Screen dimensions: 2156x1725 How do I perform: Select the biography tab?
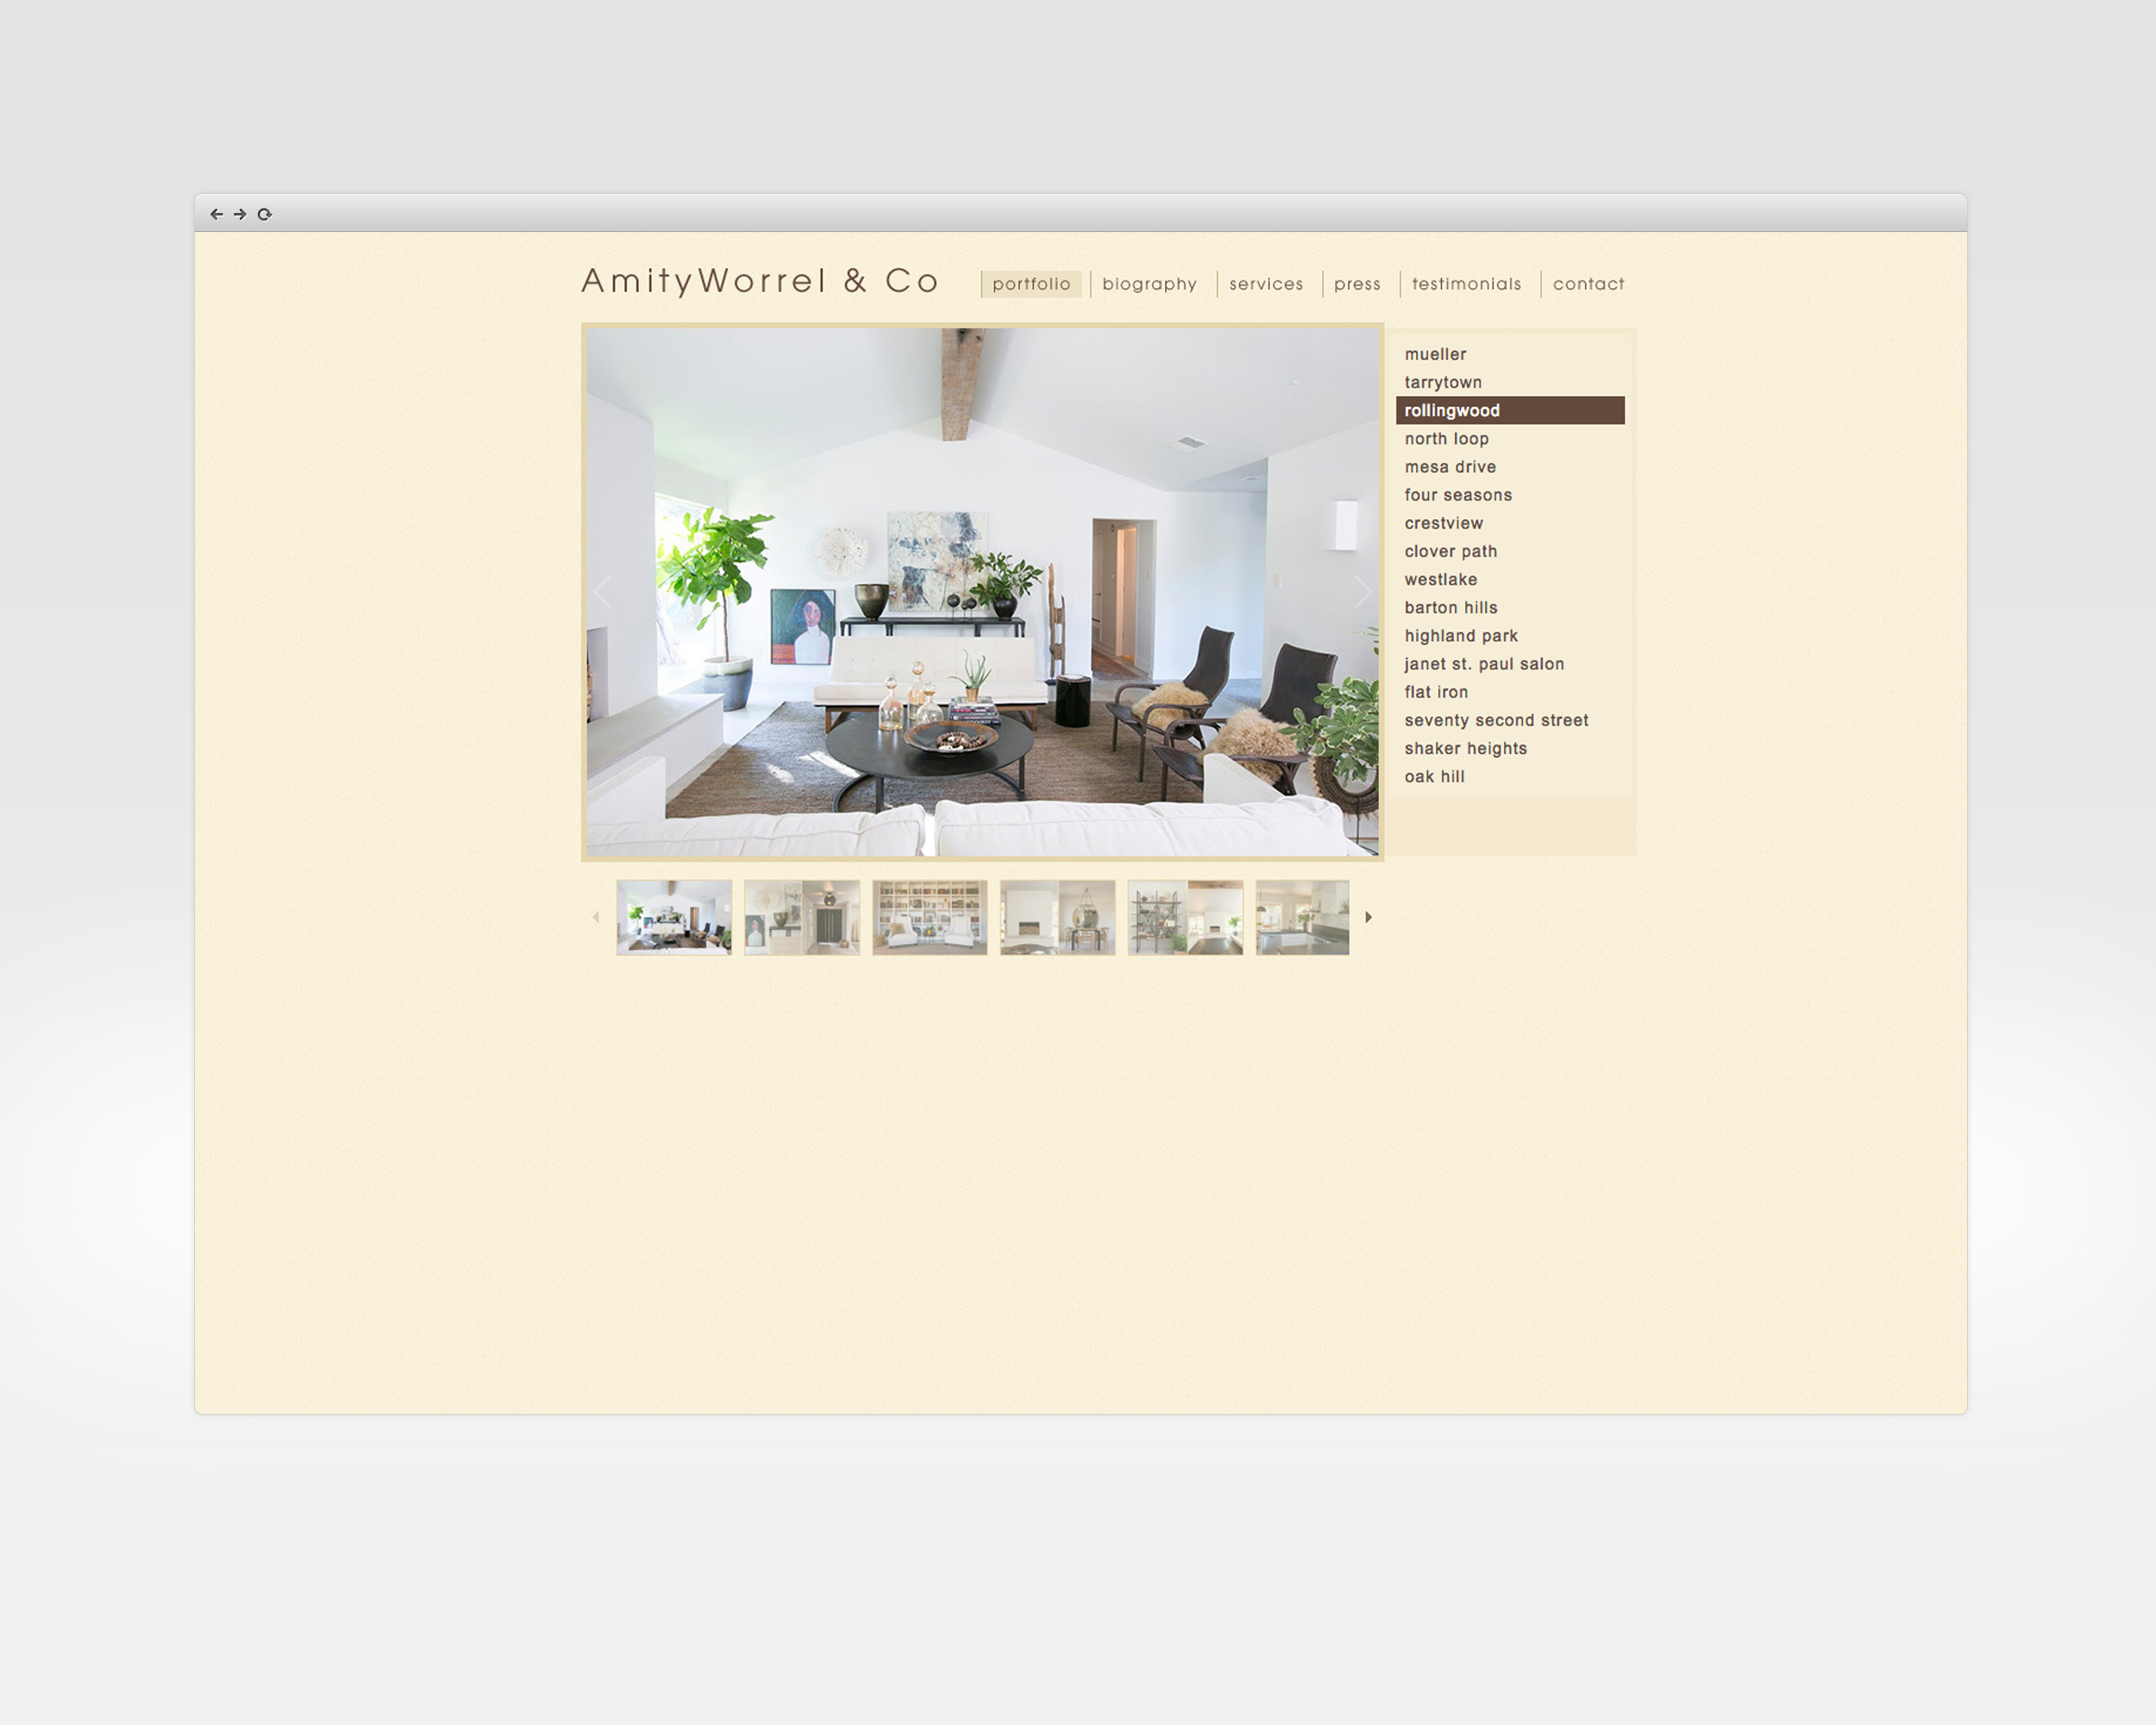[1150, 284]
